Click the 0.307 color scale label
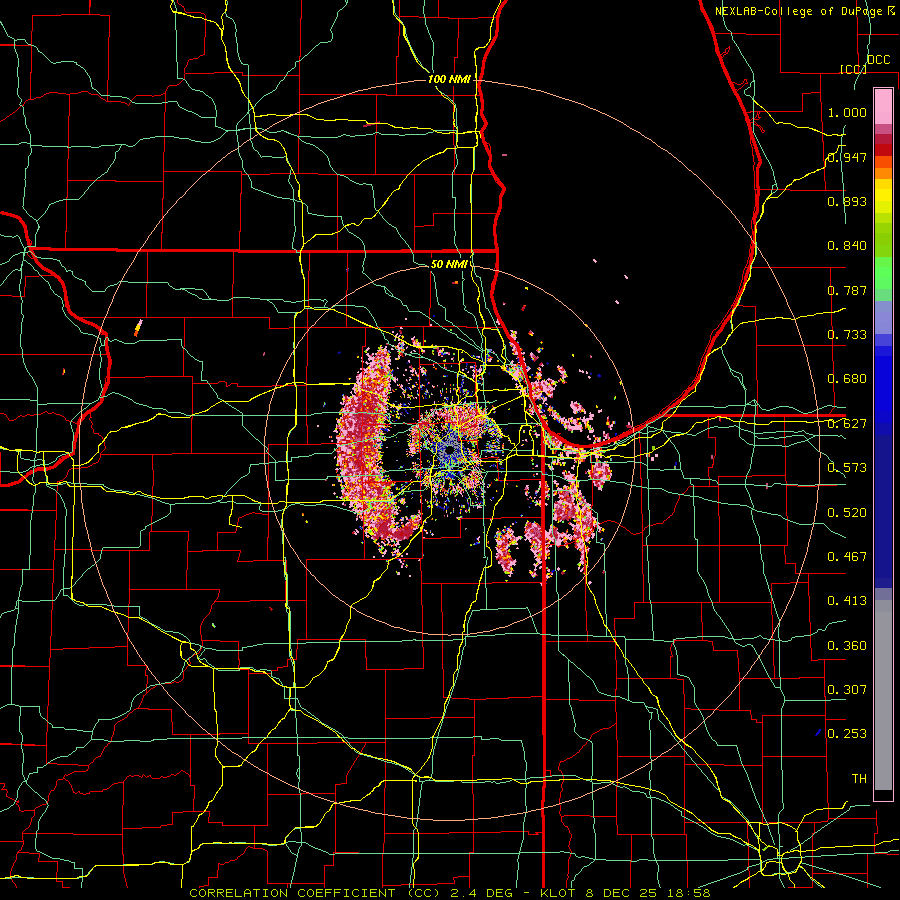The height and width of the screenshot is (900, 900). (847, 689)
